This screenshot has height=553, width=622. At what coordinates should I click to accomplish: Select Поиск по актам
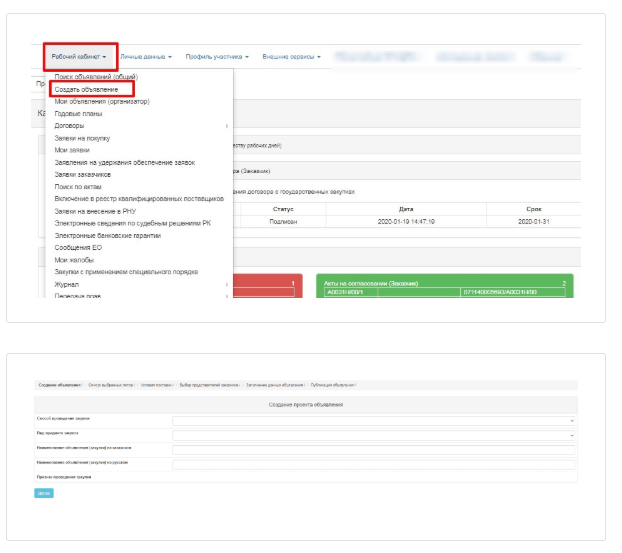tap(79, 189)
